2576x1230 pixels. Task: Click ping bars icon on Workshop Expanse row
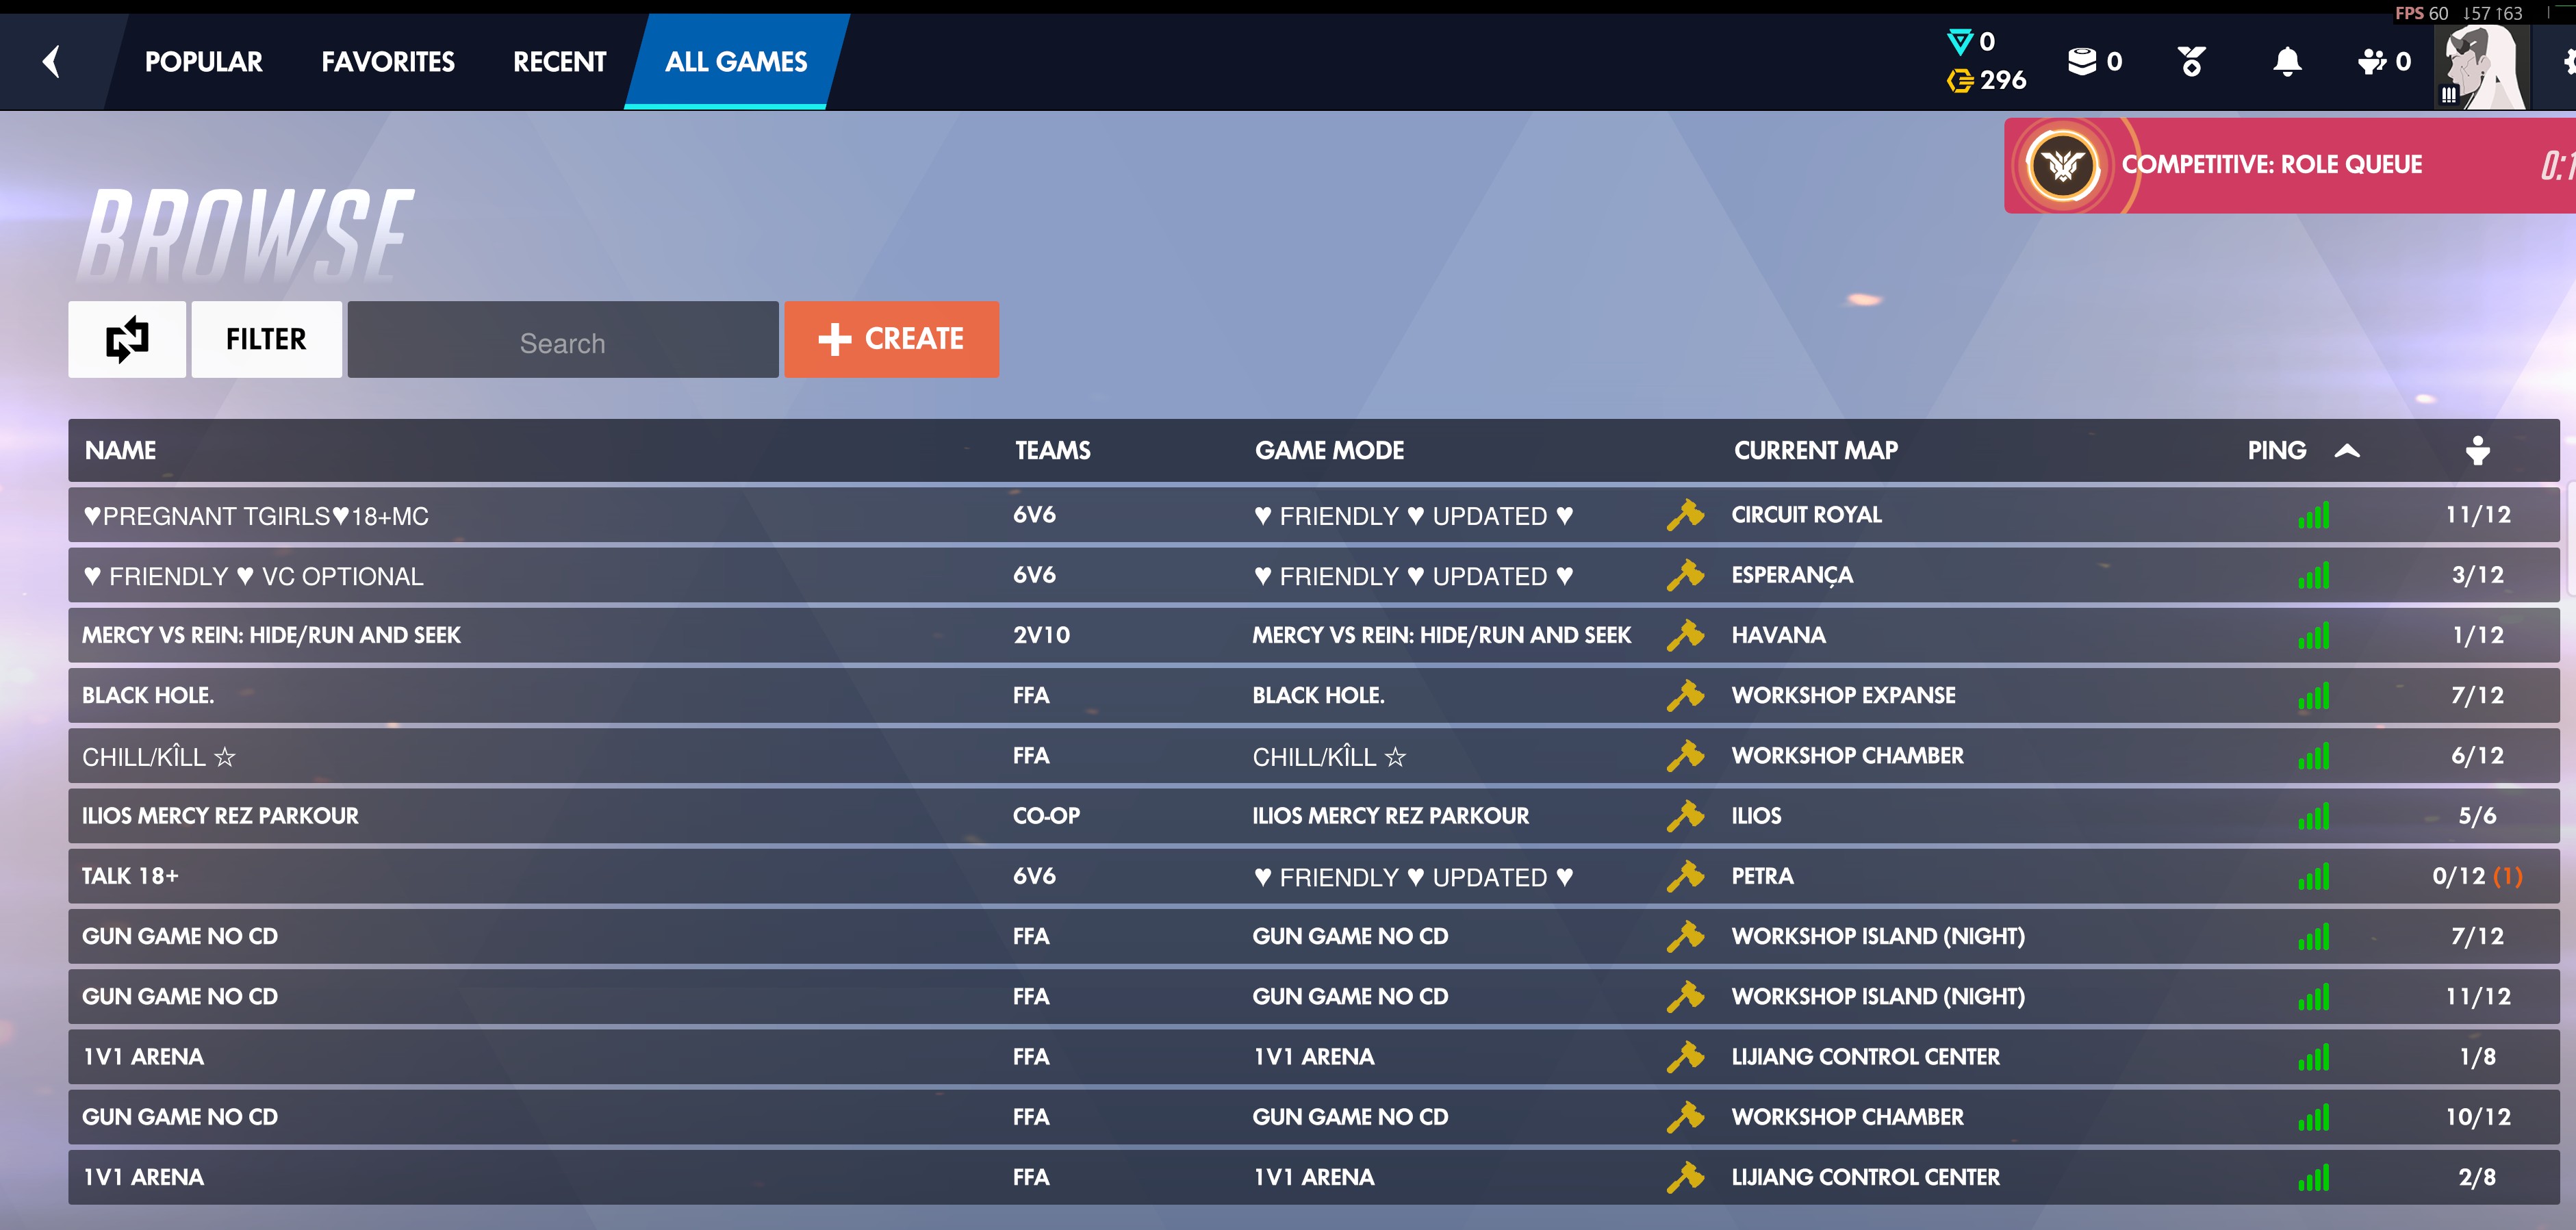pos(2314,695)
